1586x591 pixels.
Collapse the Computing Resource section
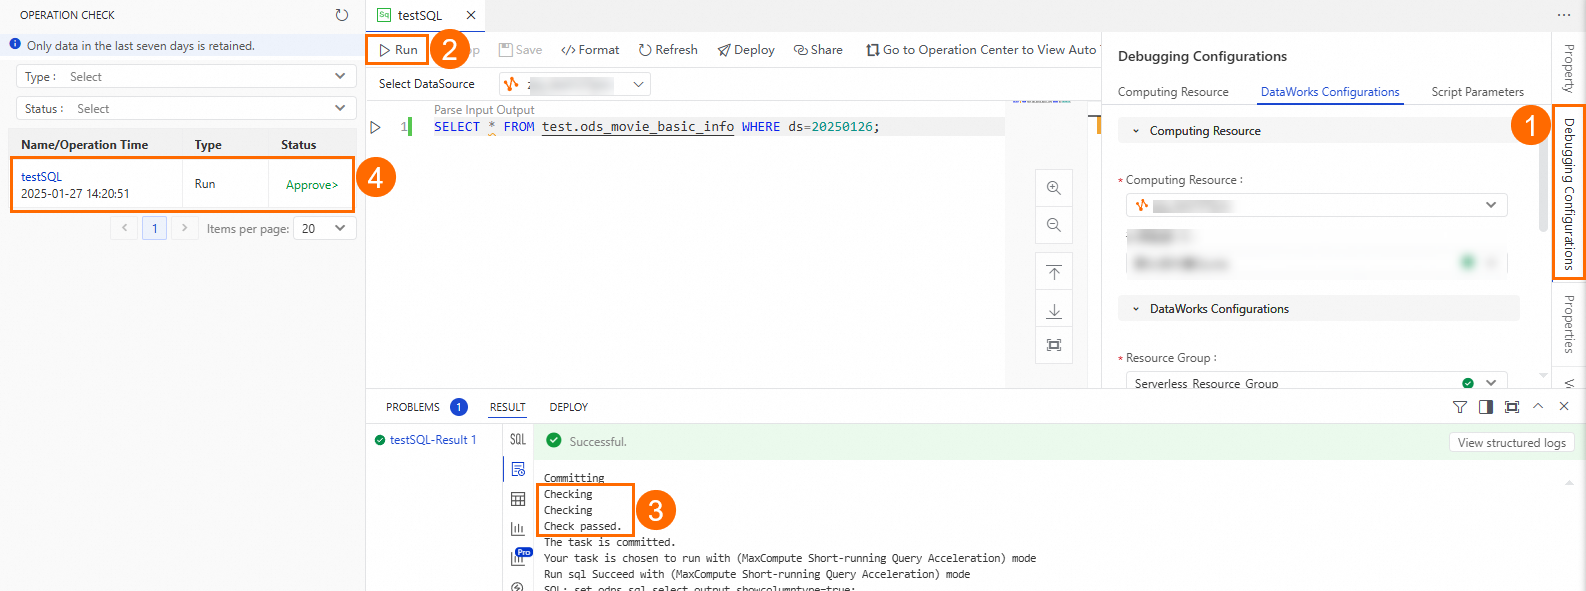tap(1136, 131)
